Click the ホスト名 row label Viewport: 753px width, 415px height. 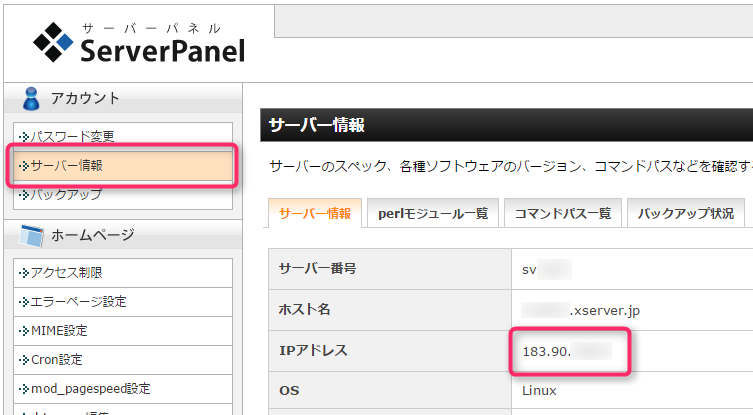click(x=304, y=309)
